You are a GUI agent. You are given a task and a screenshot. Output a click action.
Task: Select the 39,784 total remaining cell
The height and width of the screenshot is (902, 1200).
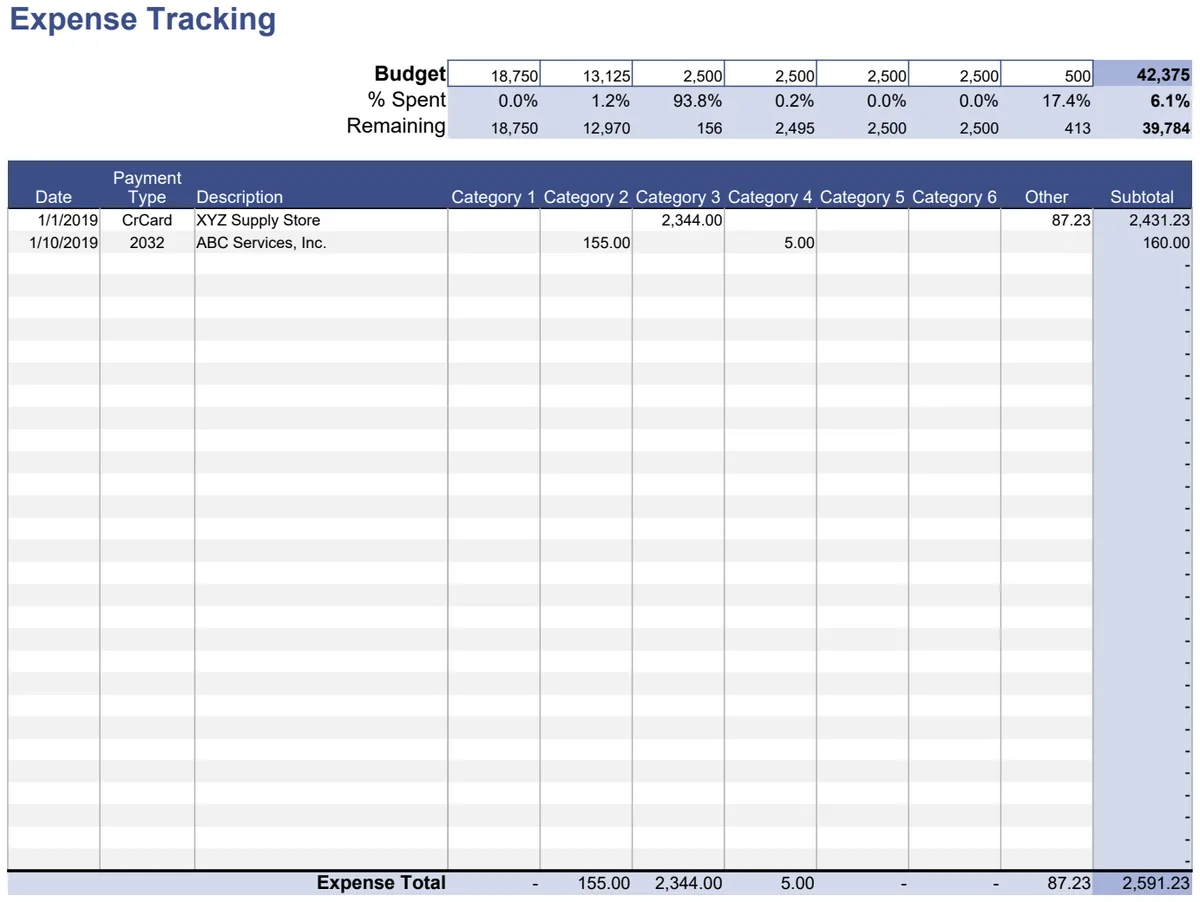[x=1144, y=127]
